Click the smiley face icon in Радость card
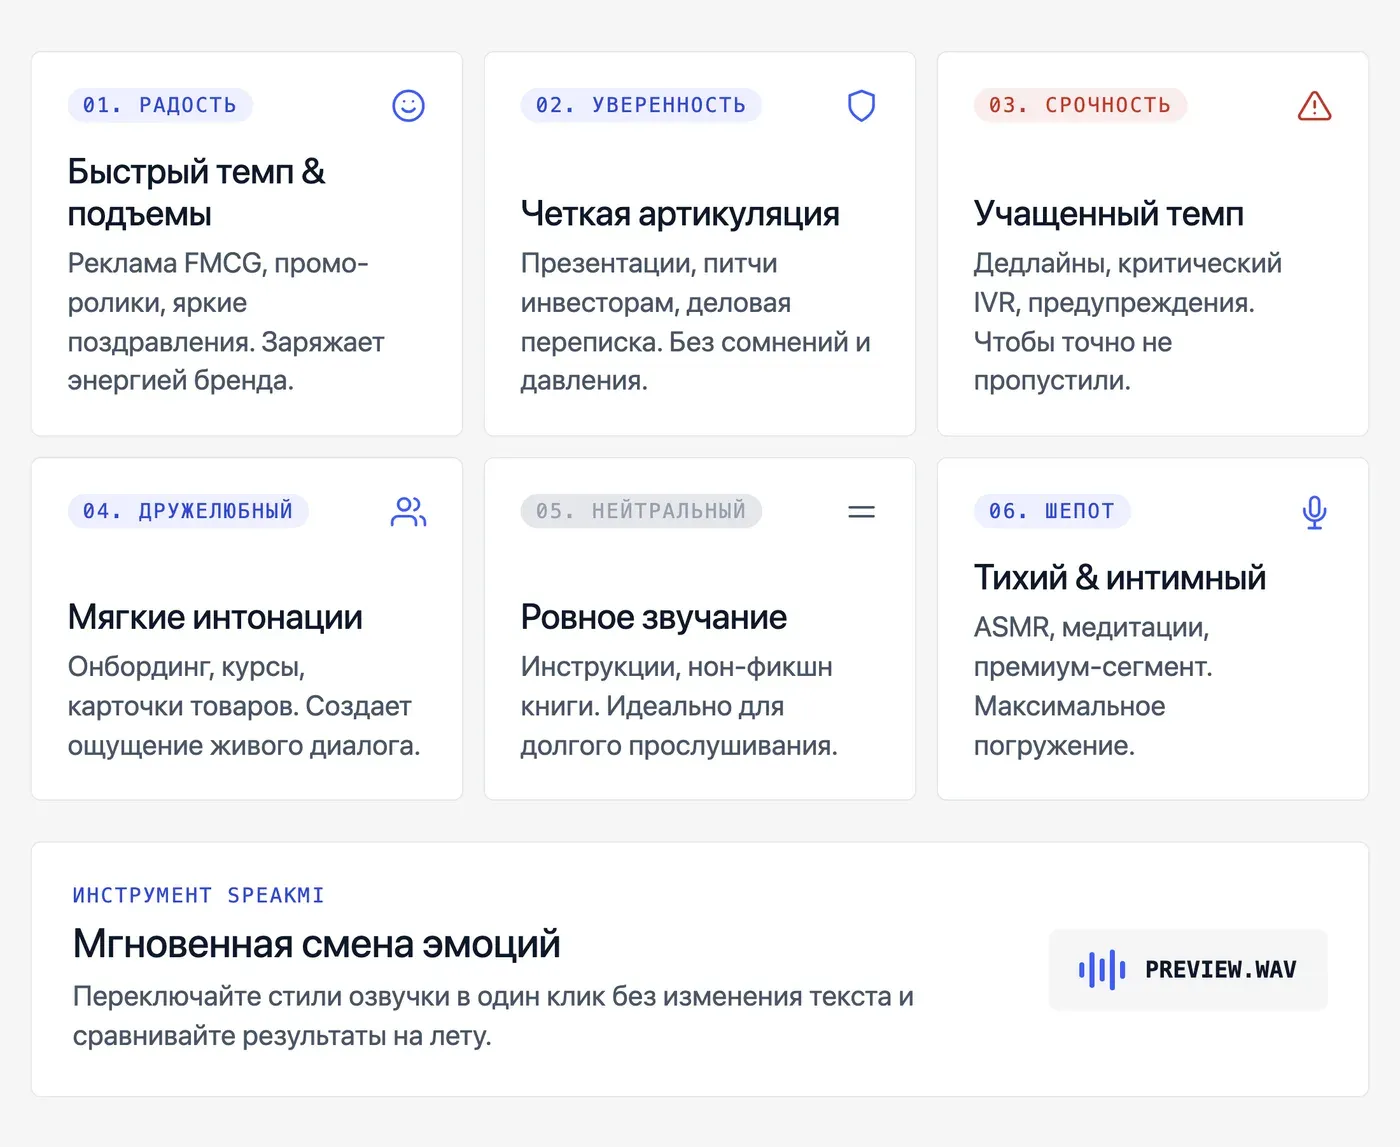Viewport: 1400px width, 1147px height. point(408,106)
